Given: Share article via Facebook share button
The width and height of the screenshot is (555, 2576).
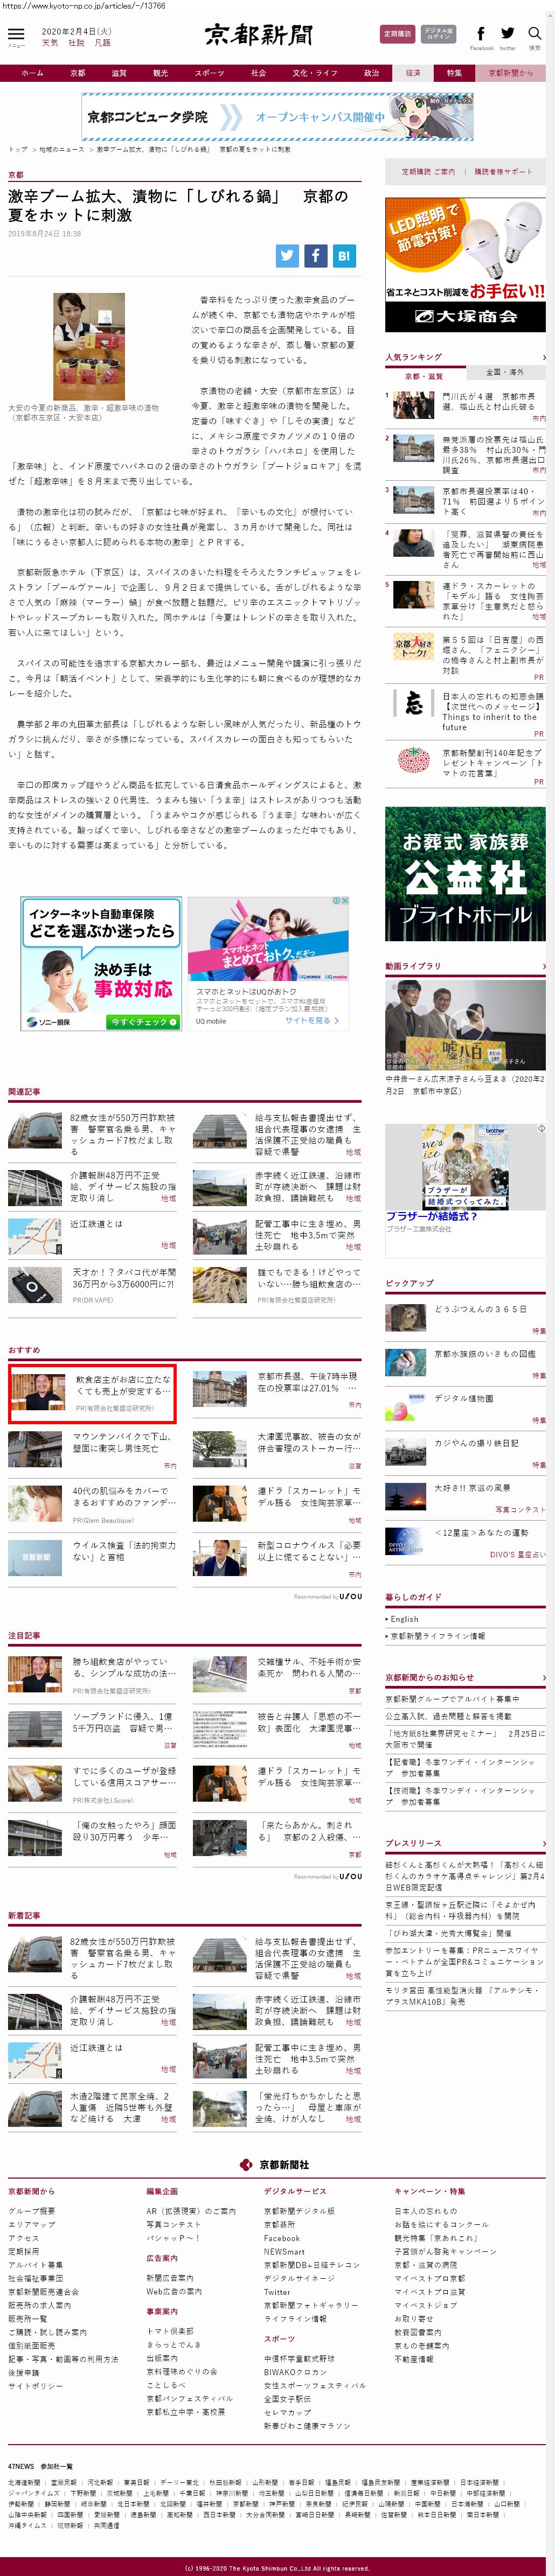Looking at the screenshot, I should (315, 255).
